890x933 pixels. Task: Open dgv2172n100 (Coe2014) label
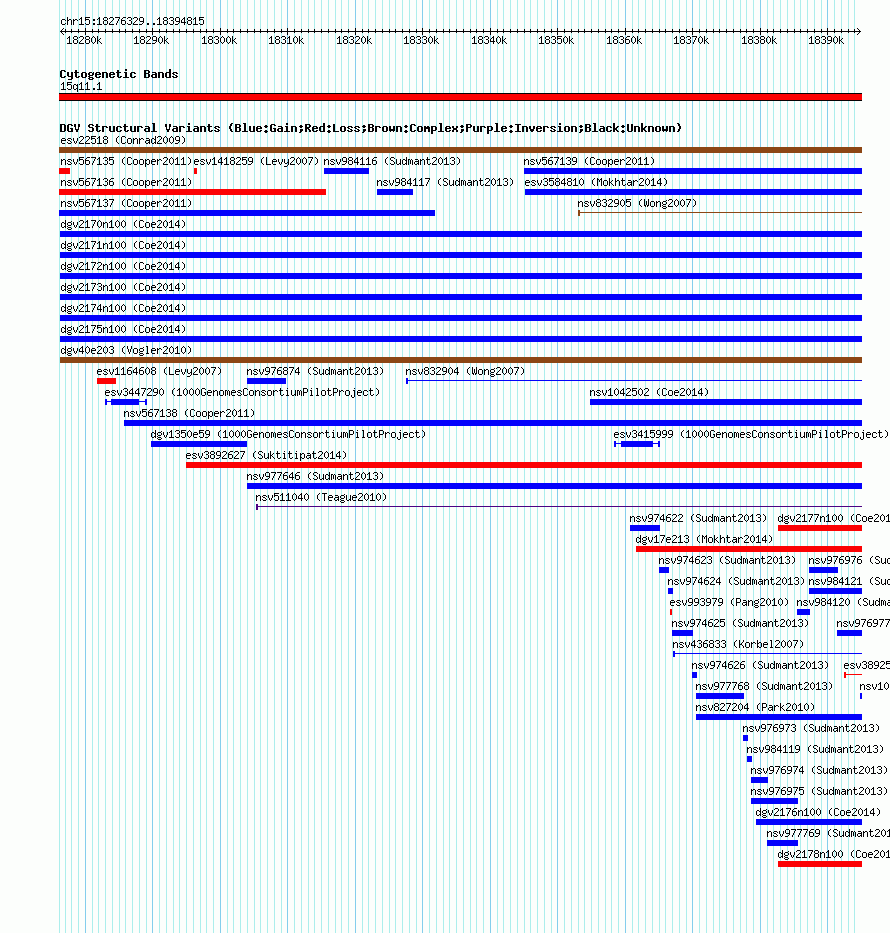[123, 266]
